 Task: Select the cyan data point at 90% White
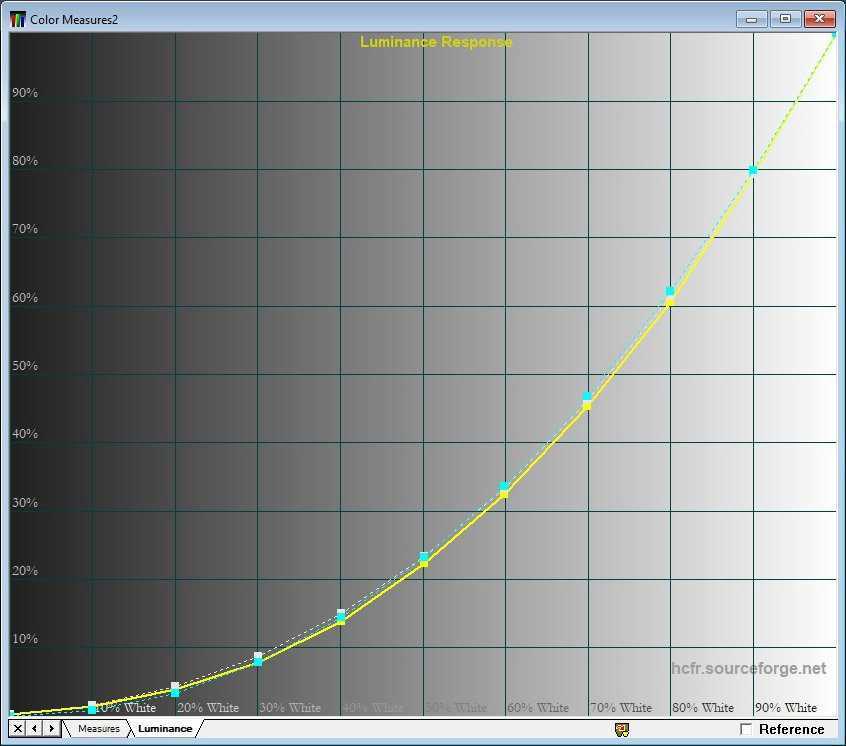(x=753, y=170)
